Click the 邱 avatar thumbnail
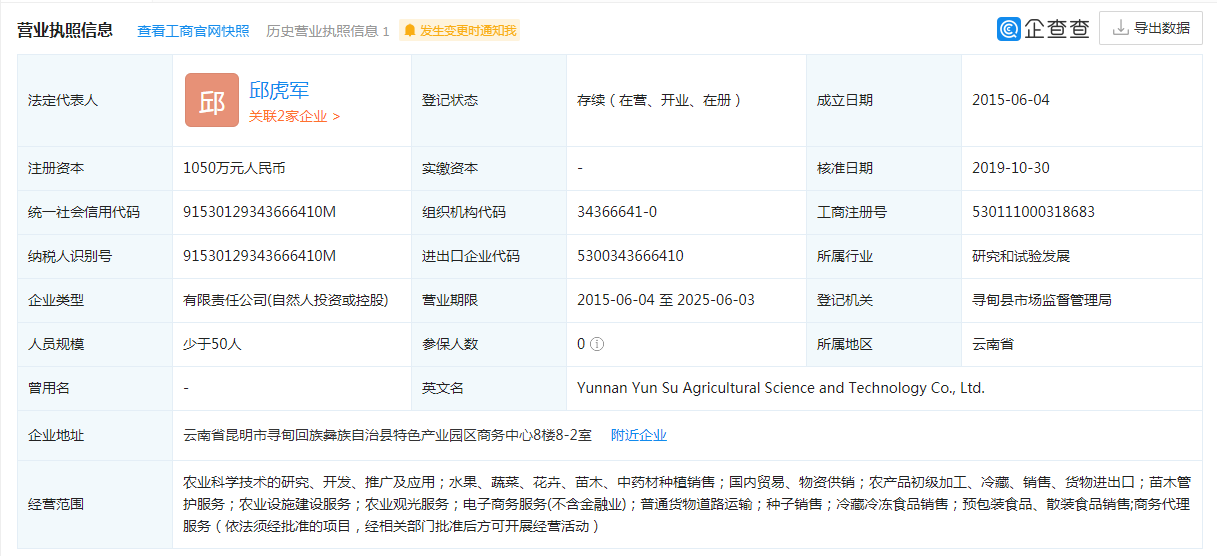The image size is (1217, 556). pos(212,100)
